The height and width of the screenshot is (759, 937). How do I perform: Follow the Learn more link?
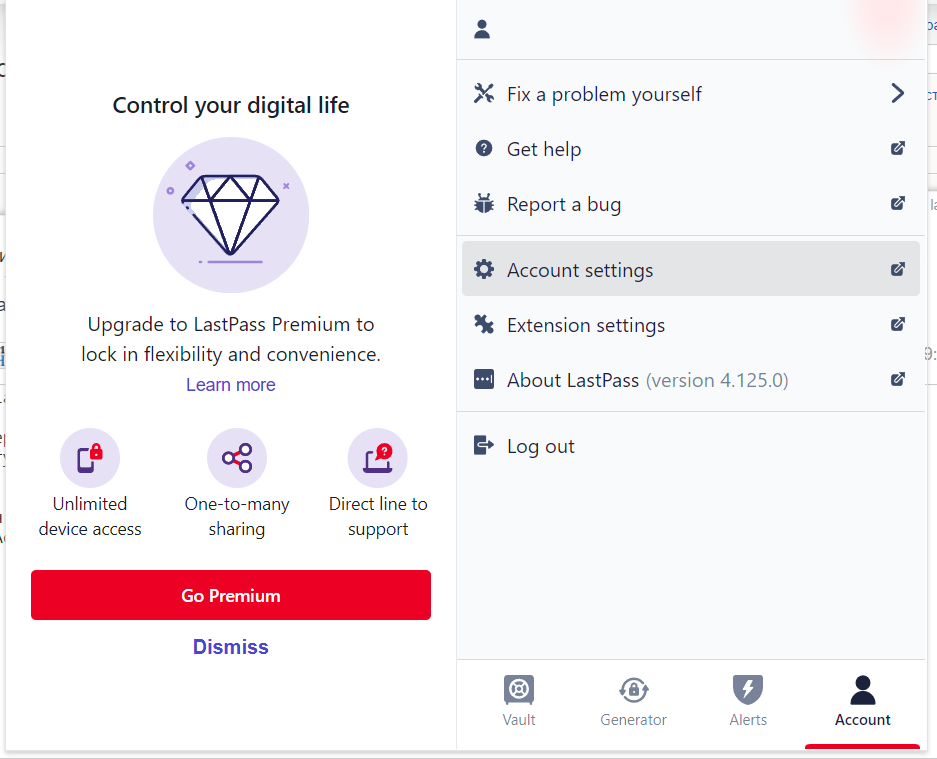coord(231,385)
